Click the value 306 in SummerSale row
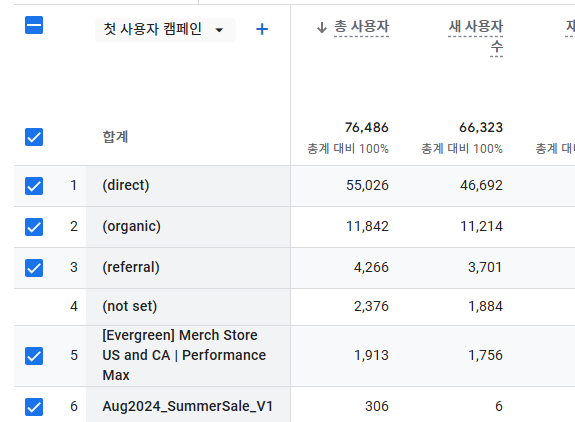 click(x=377, y=406)
